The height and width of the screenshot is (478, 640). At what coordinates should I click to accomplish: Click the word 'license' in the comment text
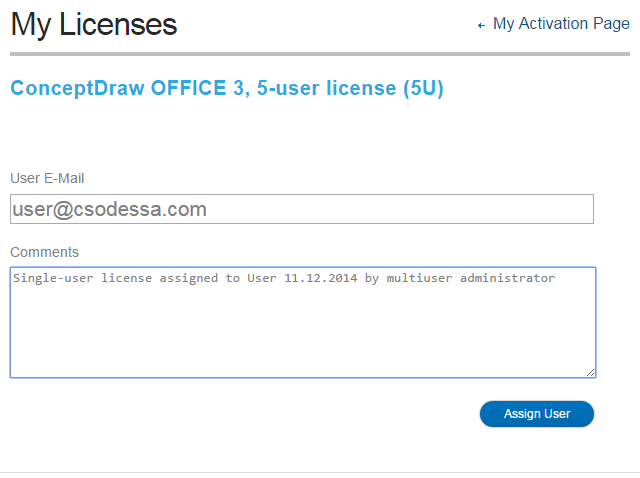coord(127,278)
